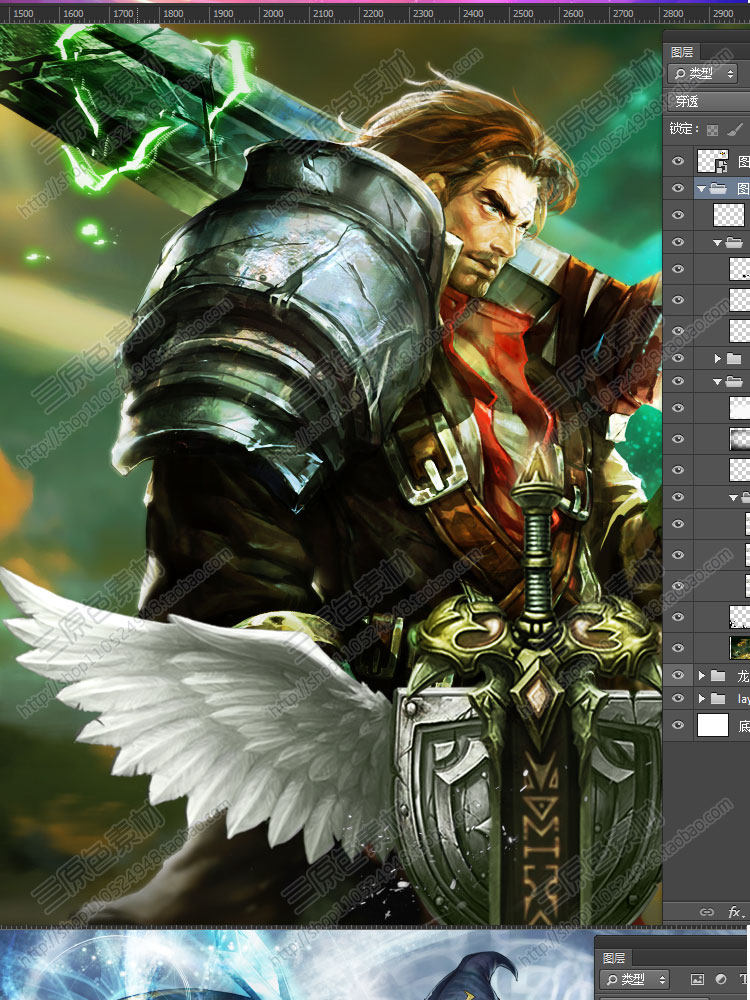Open the fx layer style menu
The image size is (750, 1000).
(735, 911)
